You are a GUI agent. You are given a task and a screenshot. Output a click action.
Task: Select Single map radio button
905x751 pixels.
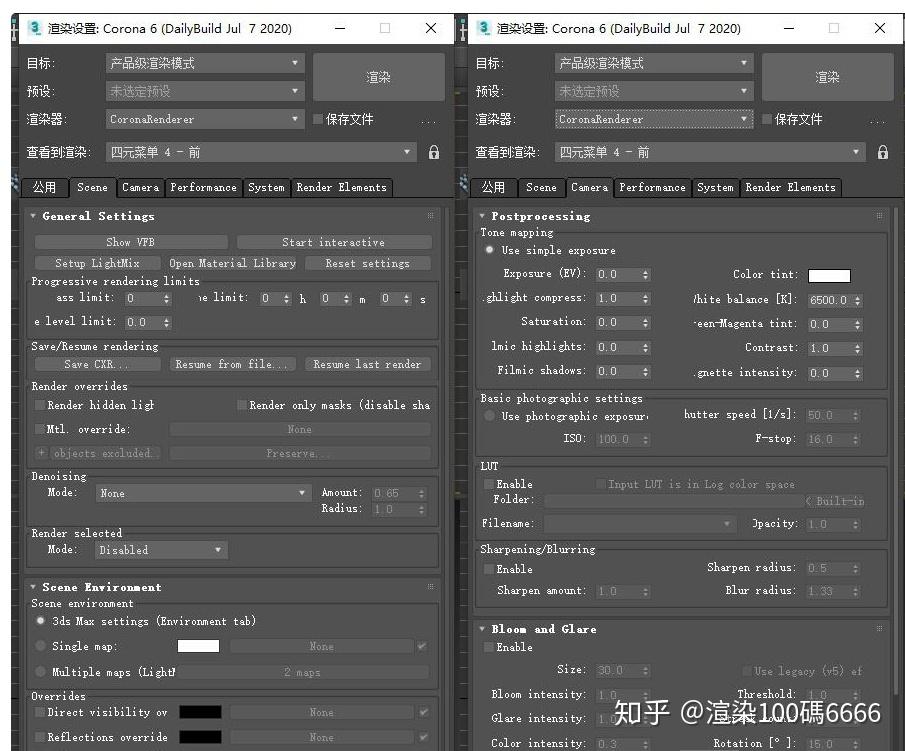point(40,645)
